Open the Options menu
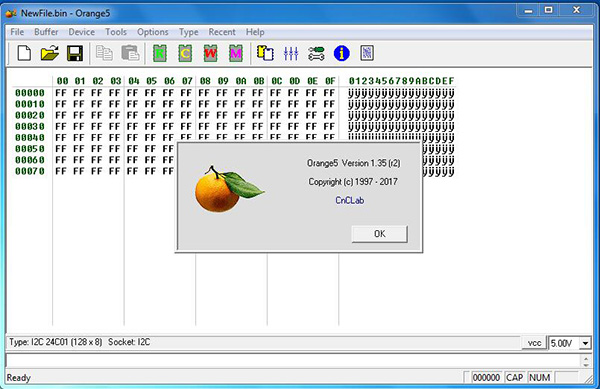 [153, 32]
